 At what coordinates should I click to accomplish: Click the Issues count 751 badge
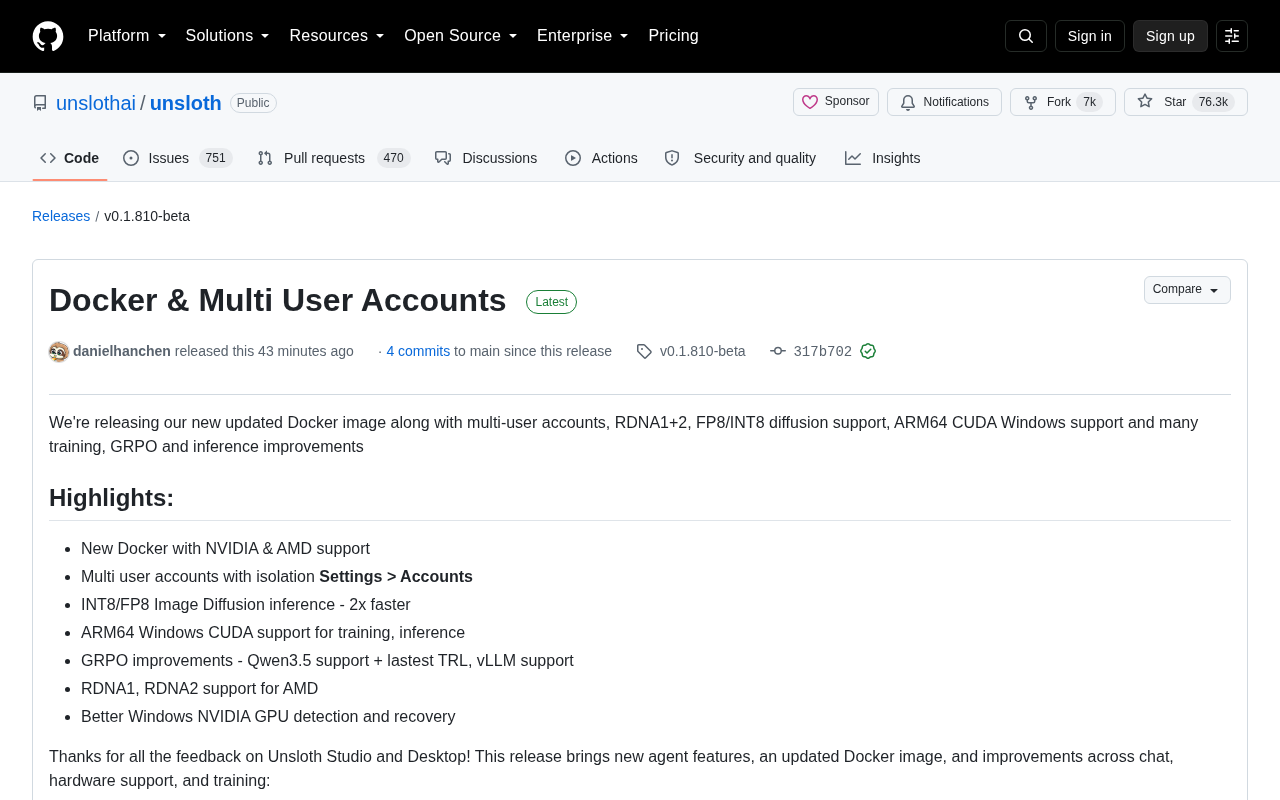pyautogui.click(x=216, y=158)
